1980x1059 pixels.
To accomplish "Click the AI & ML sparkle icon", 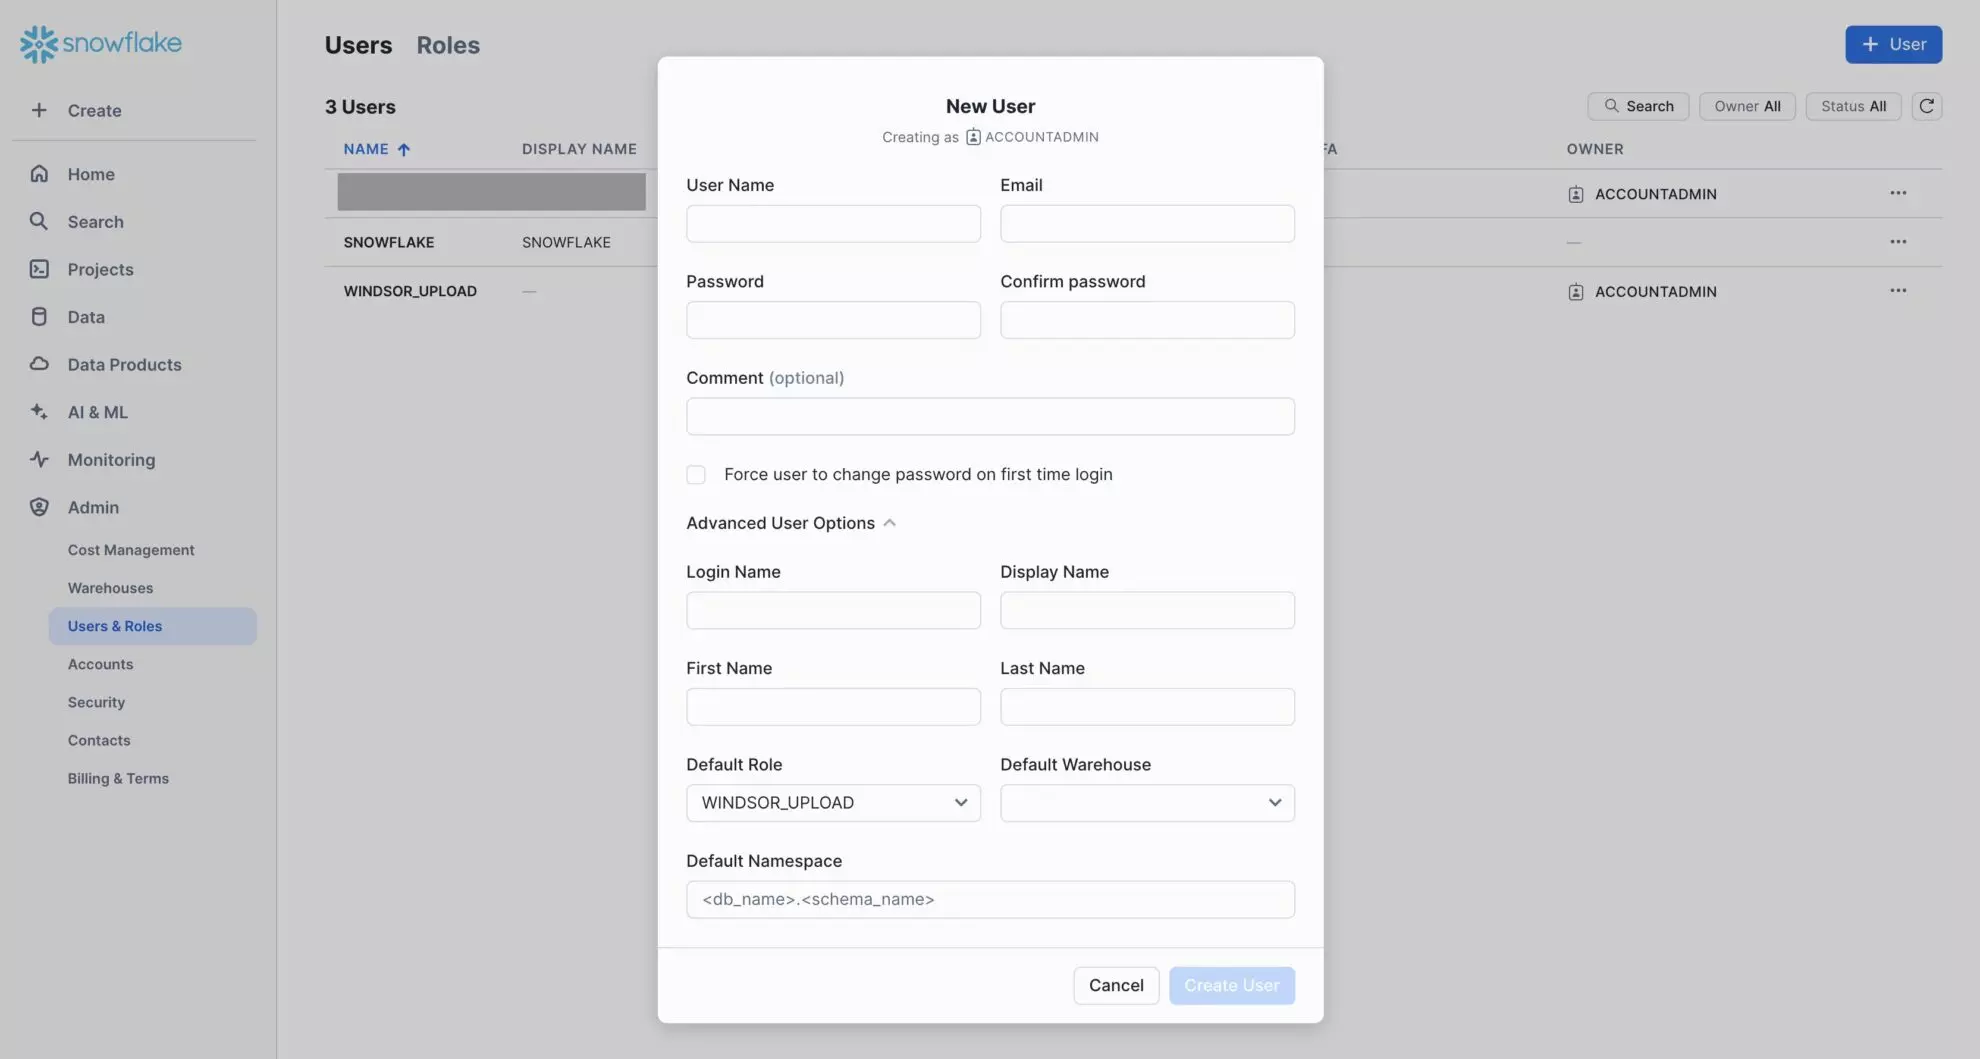I will point(39,411).
